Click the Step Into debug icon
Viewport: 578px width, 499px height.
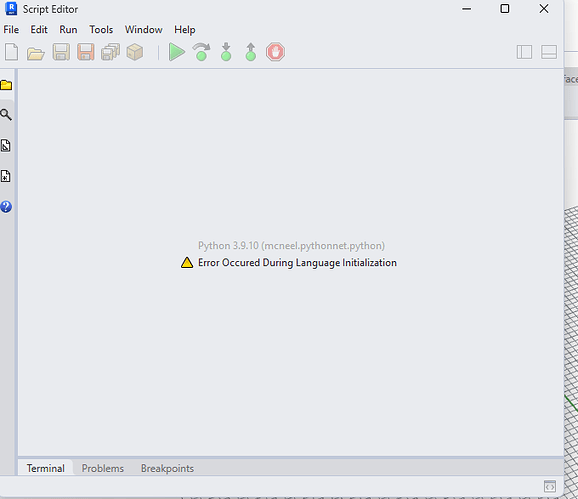pos(226,52)
